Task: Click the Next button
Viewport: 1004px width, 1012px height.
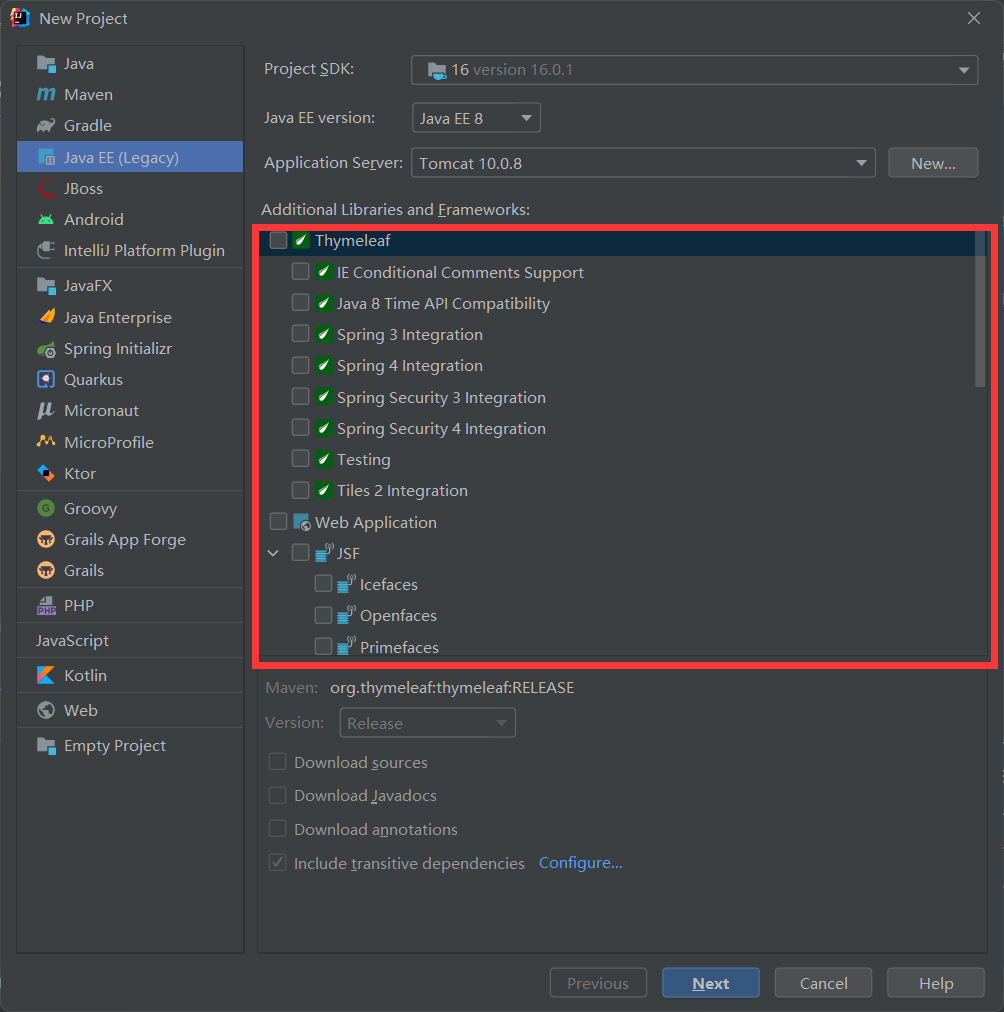Action: (710, 983)
